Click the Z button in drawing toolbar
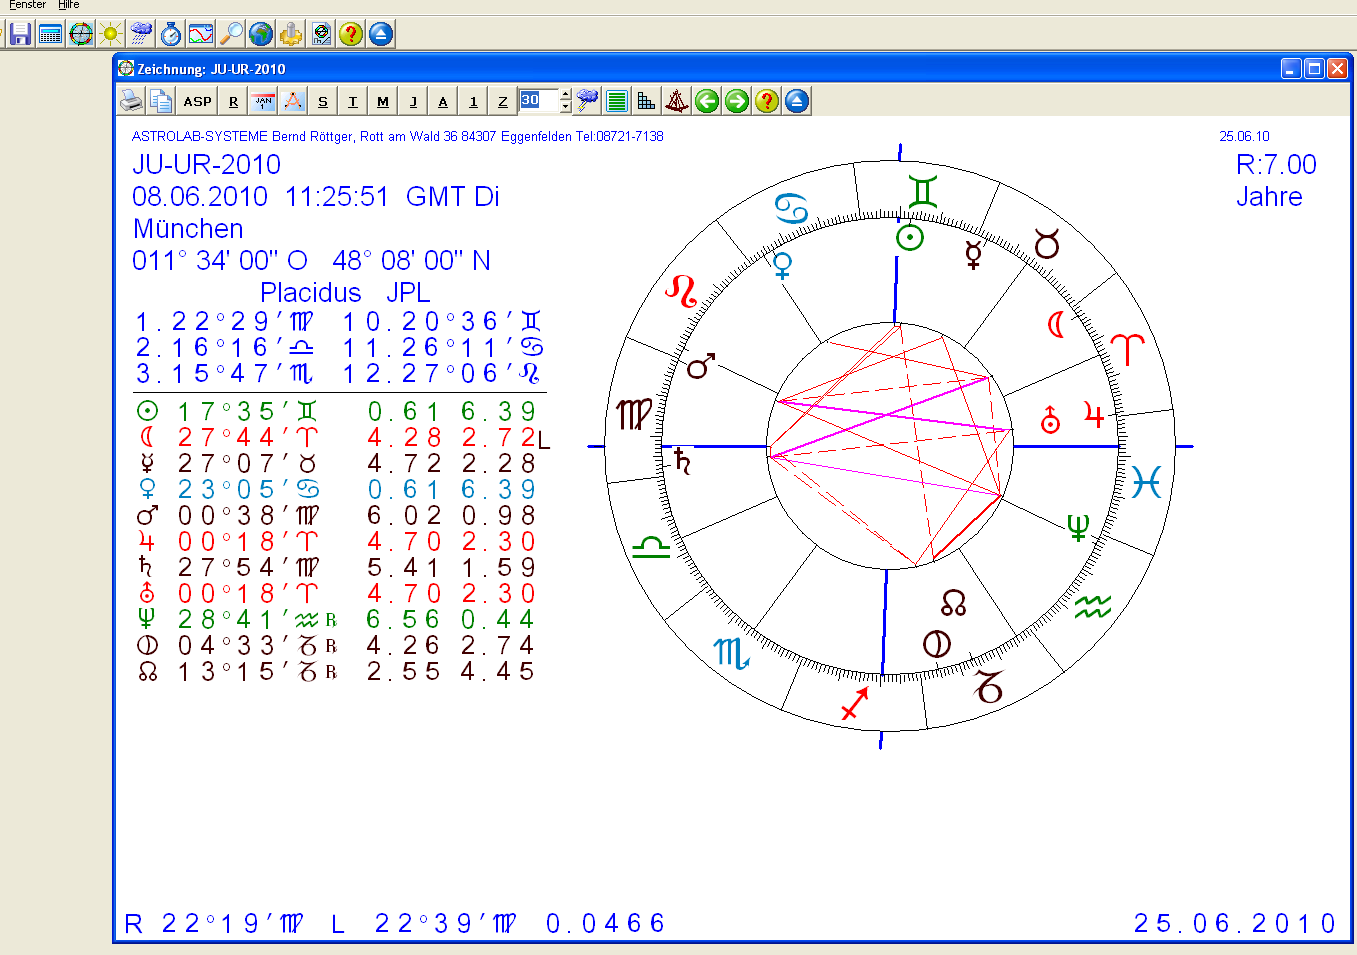The height and width of the screenshot is (955, 1357). [x=503, y=101]
